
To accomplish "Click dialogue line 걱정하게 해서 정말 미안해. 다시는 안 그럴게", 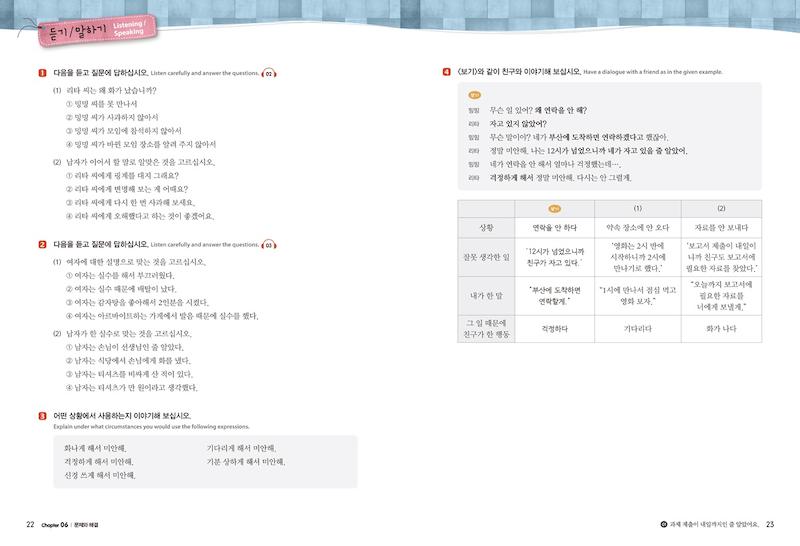I will [561, 178].
